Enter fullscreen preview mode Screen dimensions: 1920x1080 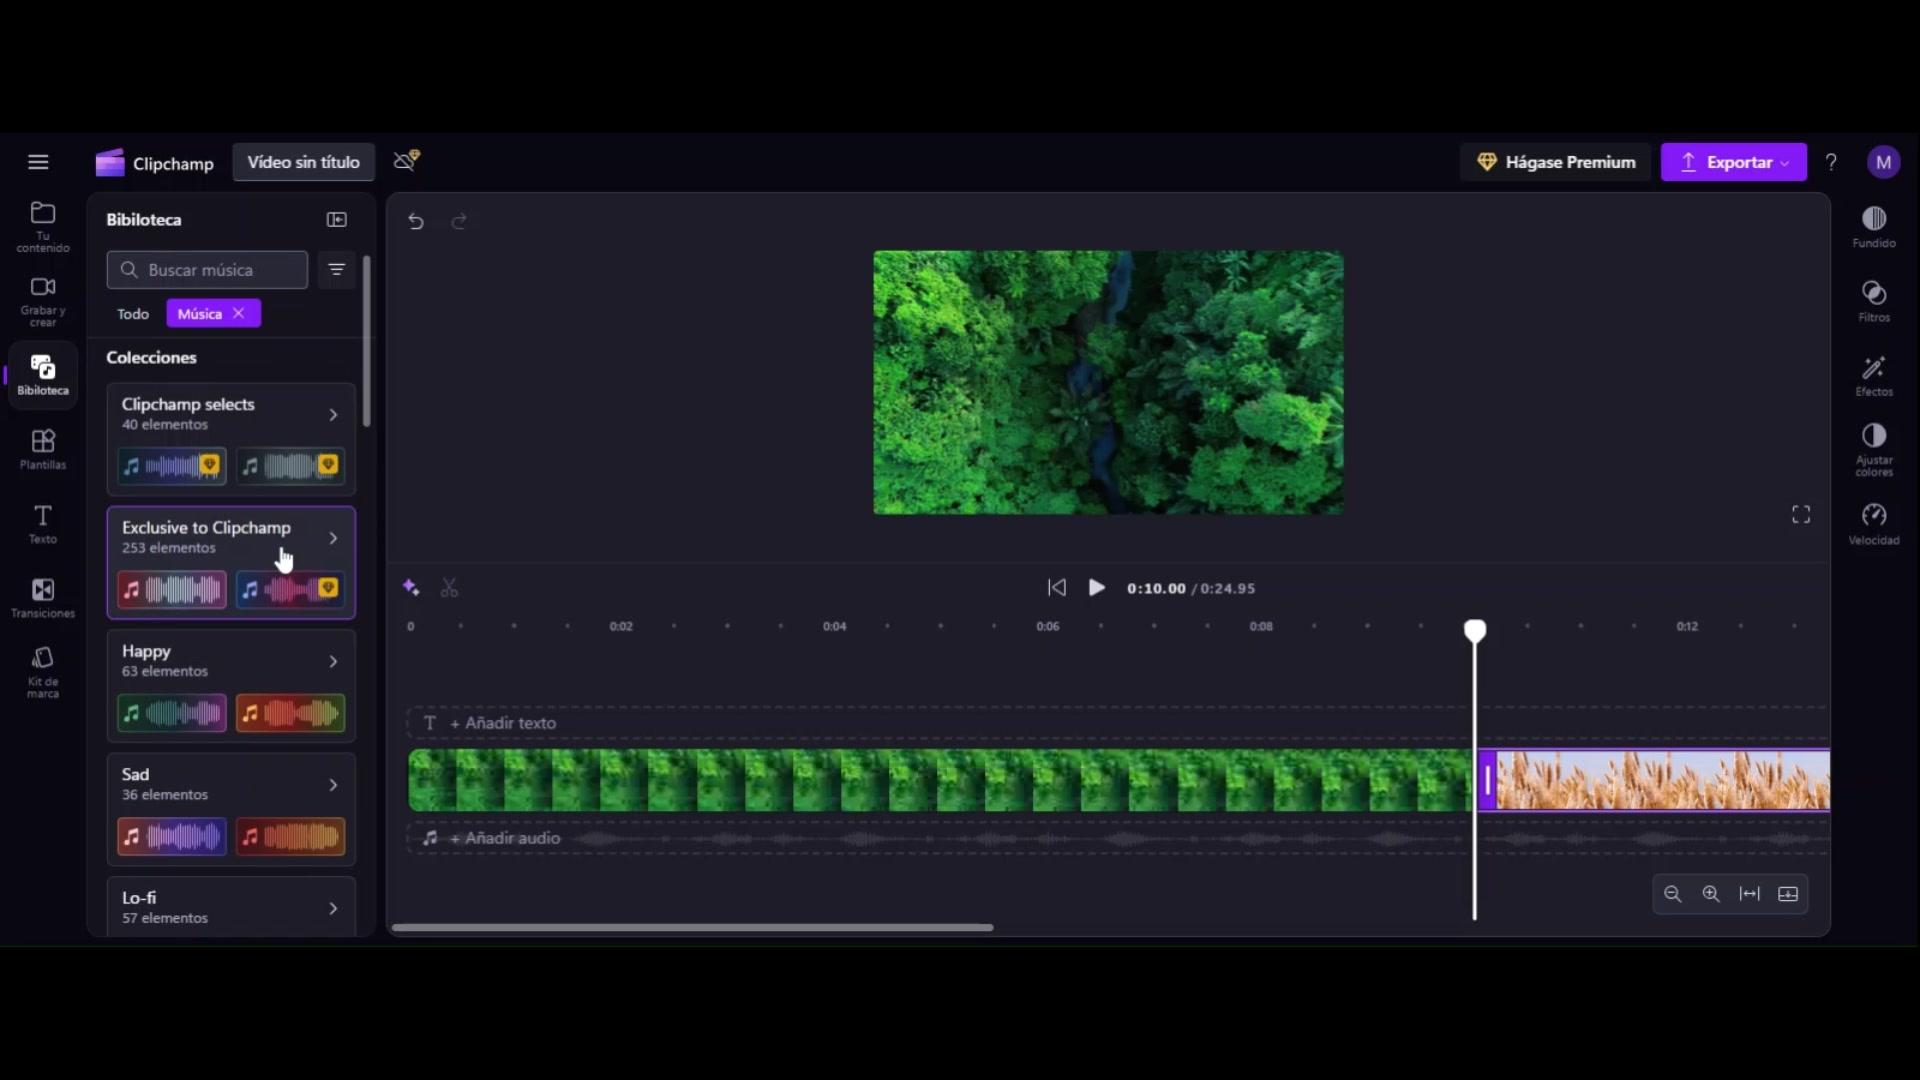tap(1800, 514)
